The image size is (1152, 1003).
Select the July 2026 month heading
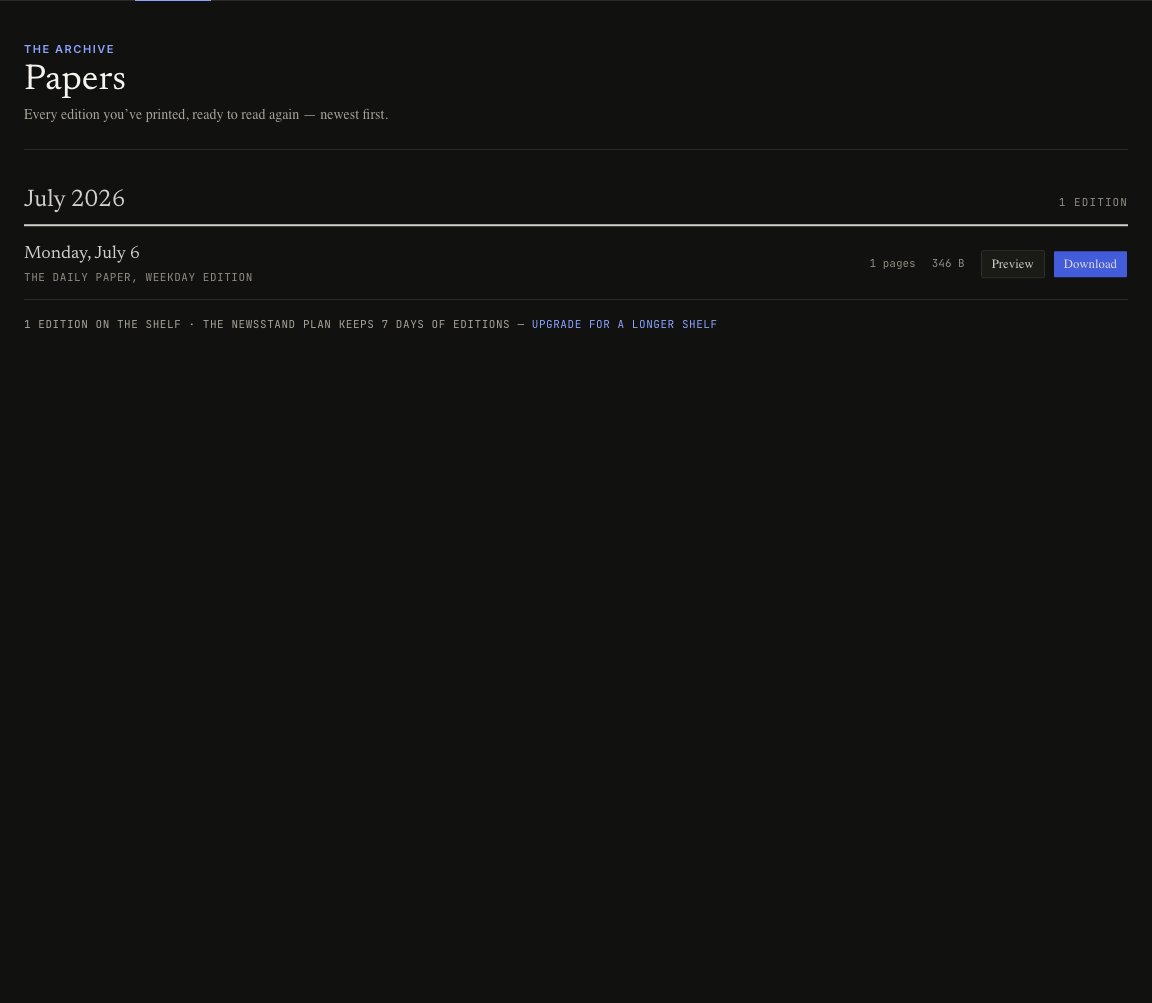(74, 198)
